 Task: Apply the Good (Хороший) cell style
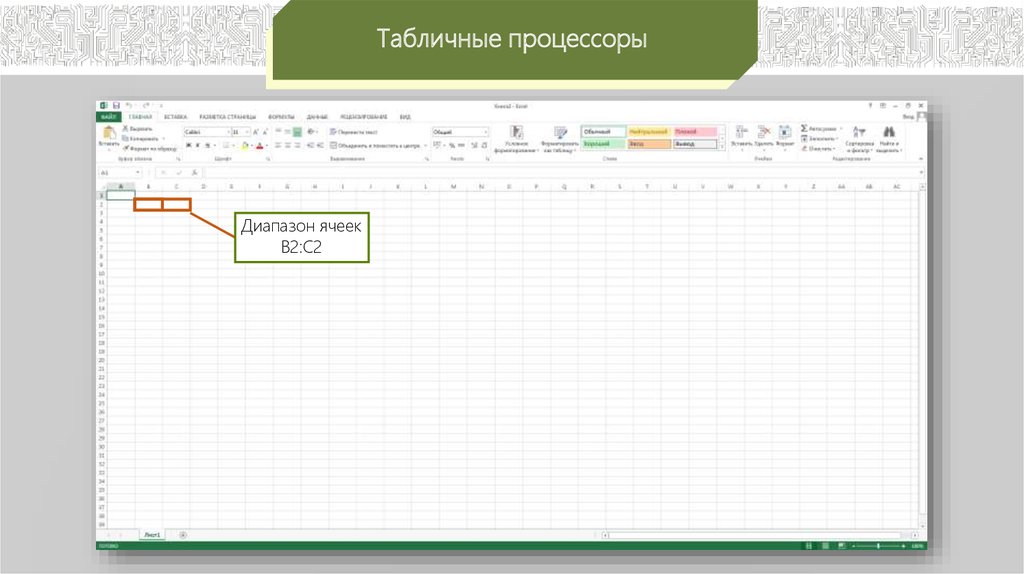[x=603, y=144]
